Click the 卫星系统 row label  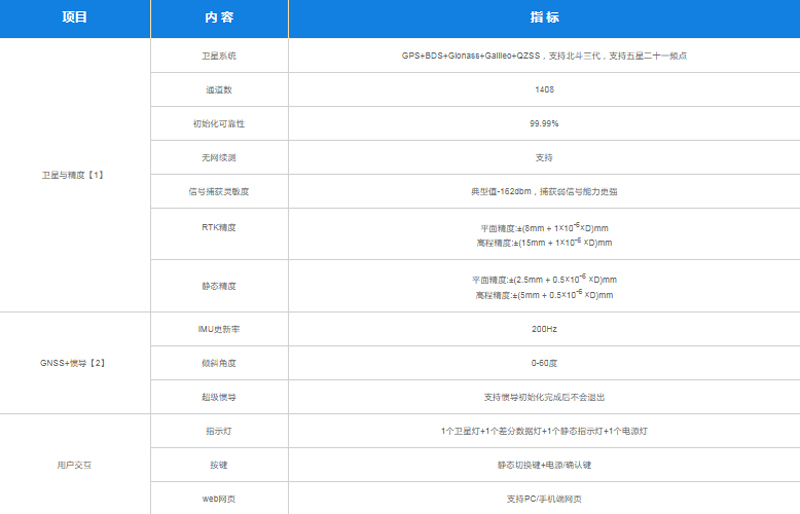pyautogui.click(x=218, y=55)
